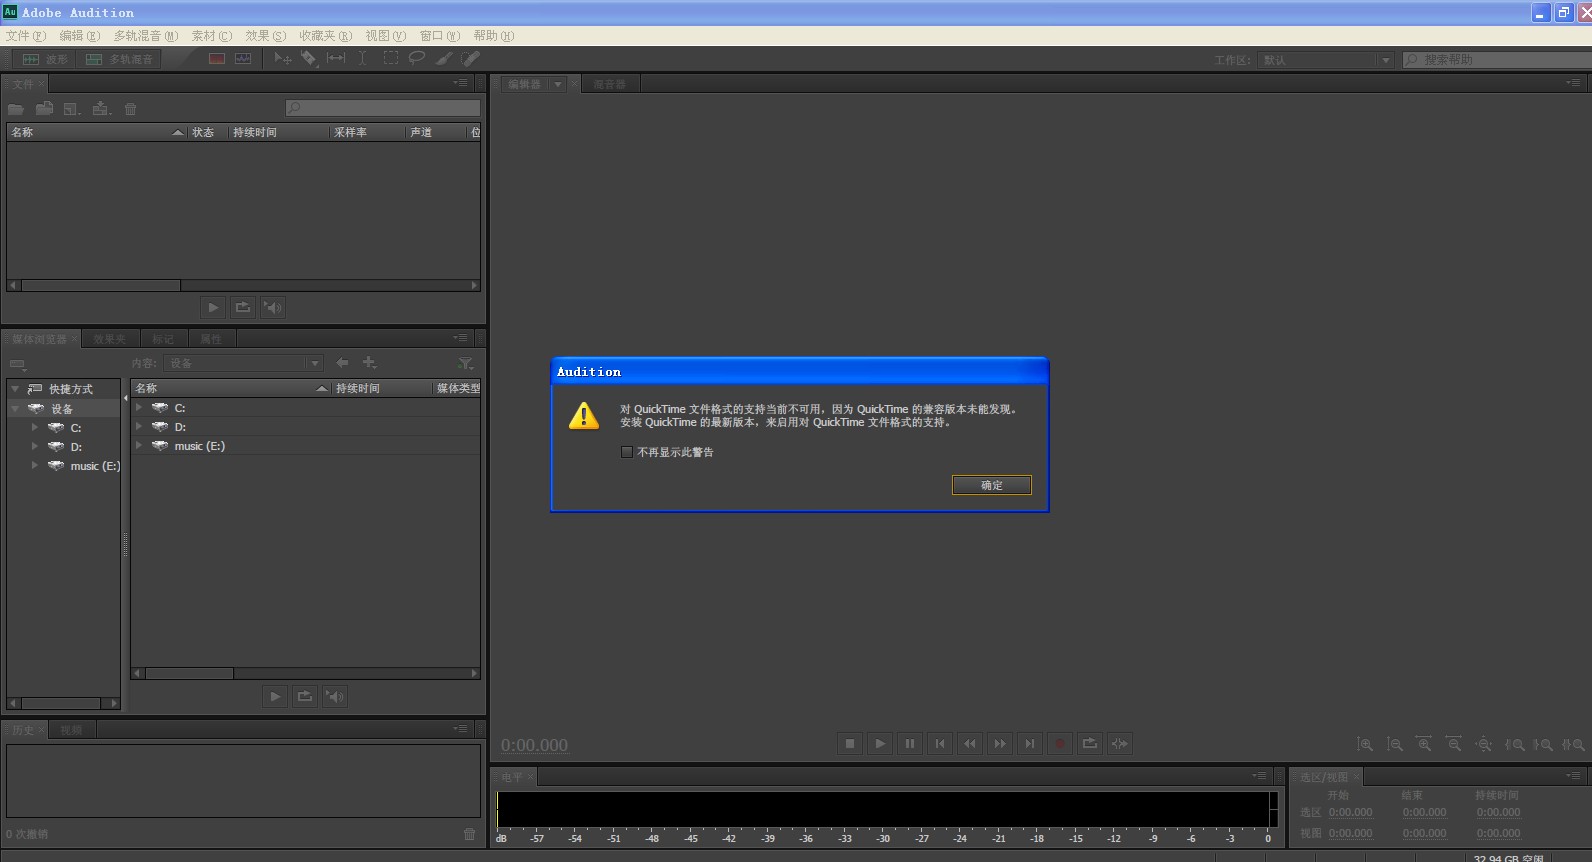1592x862 pixels.
Task: Click the Files panel search box
Action: pyautogui.click(x=382, y=108)
